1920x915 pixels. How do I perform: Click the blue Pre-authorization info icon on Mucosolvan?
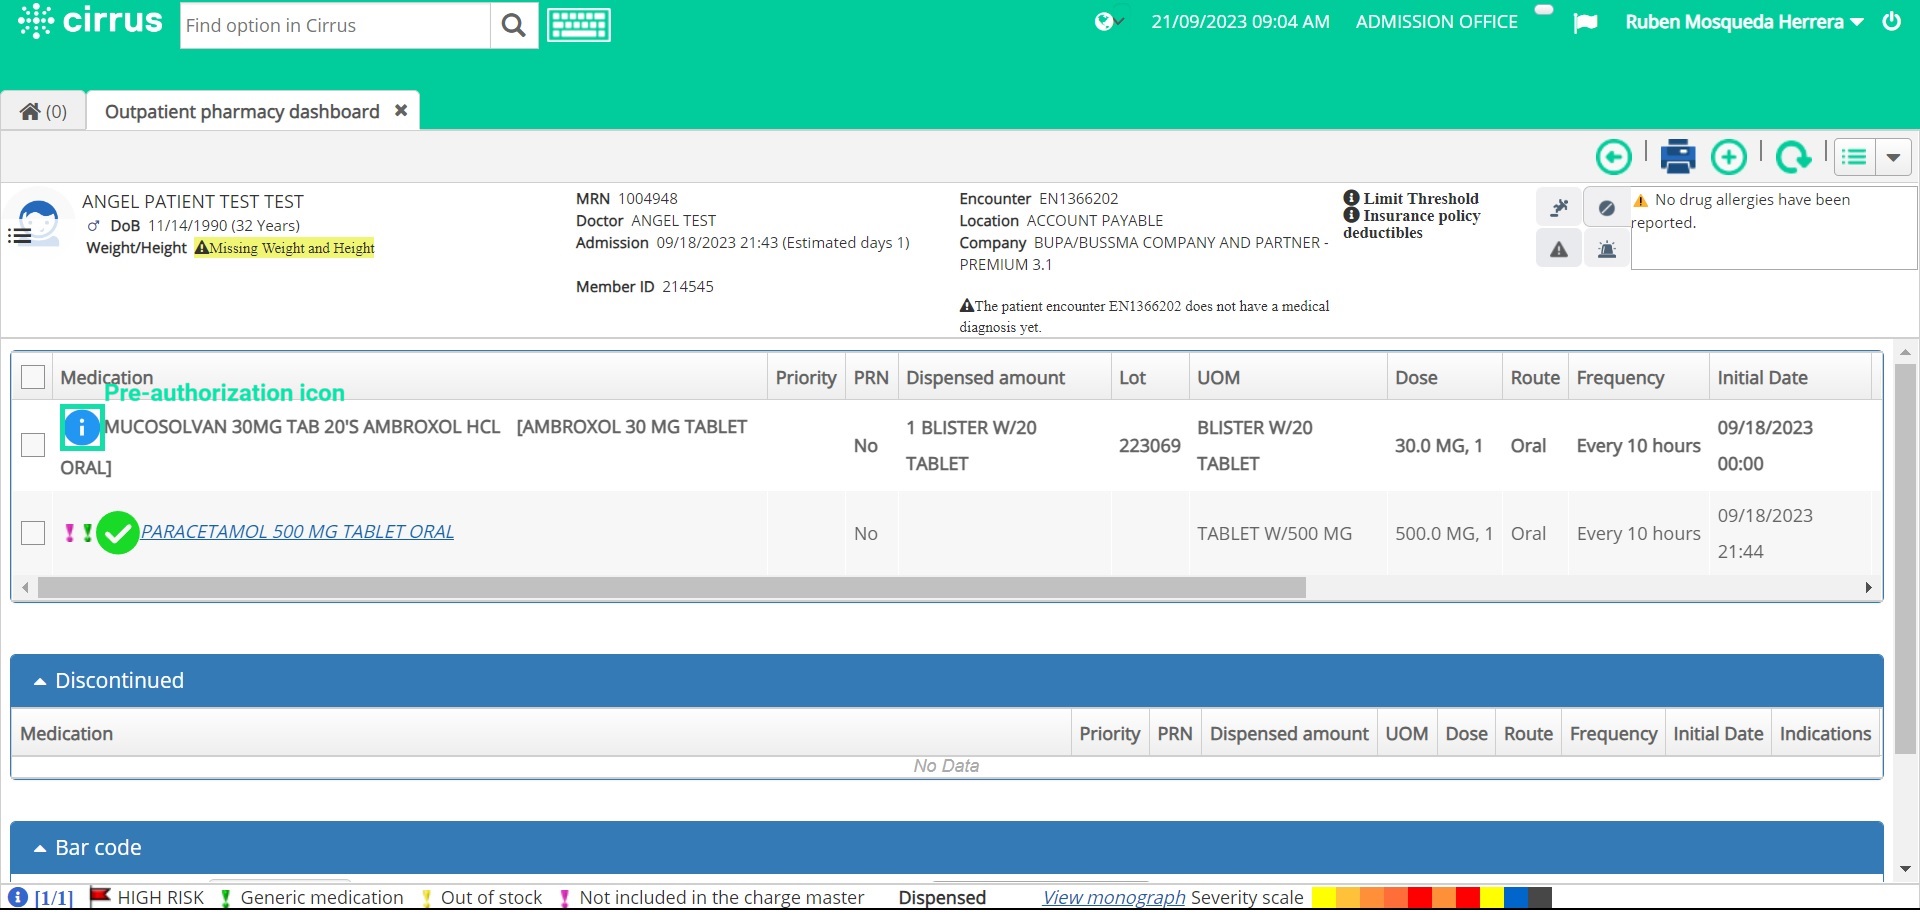coord(81,427)
